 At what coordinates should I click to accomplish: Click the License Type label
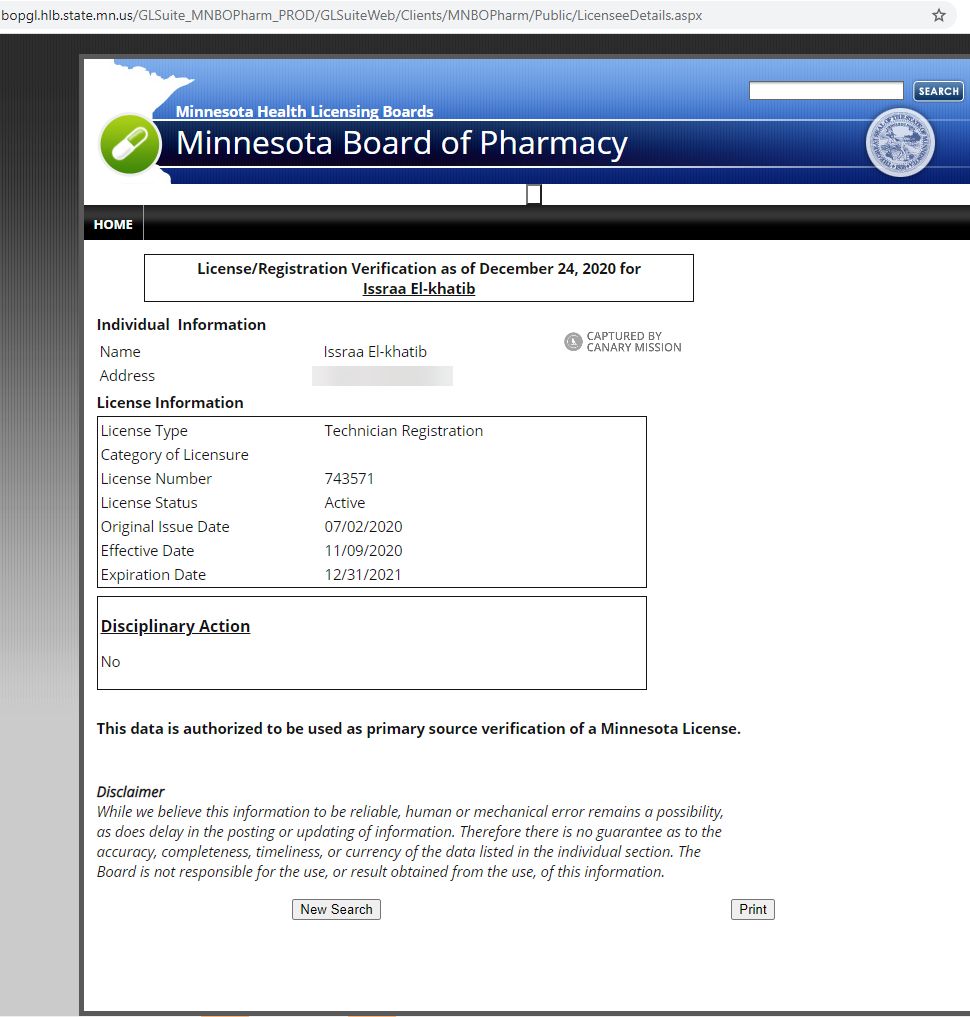[x=144, y=431]
